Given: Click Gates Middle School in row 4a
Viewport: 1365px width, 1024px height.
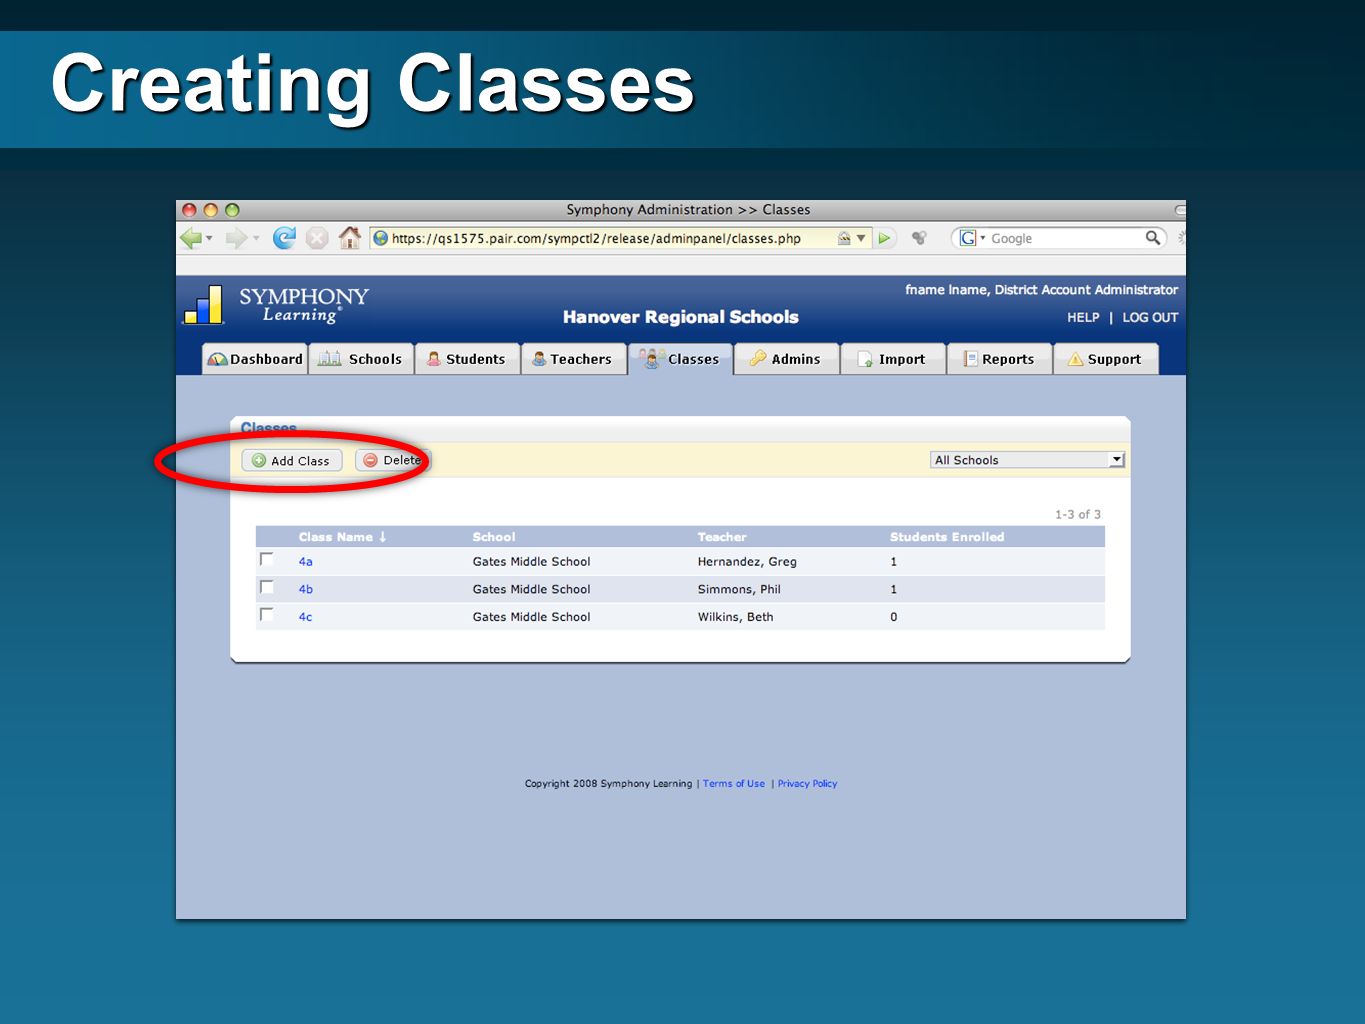Looking at the screenshot, I should 531,562.
